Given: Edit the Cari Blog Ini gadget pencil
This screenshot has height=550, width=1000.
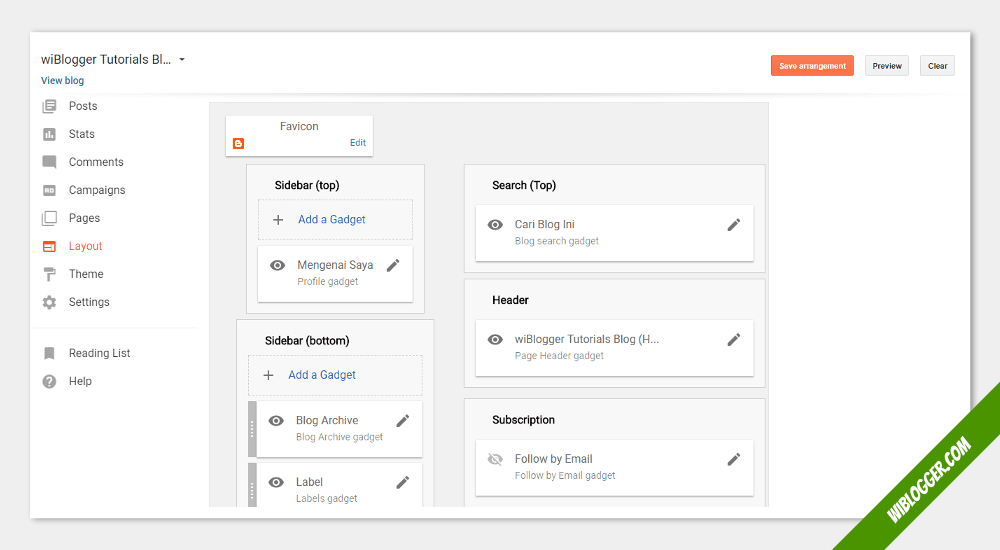Looking at the screenshot, I should [x=734, y=225].
